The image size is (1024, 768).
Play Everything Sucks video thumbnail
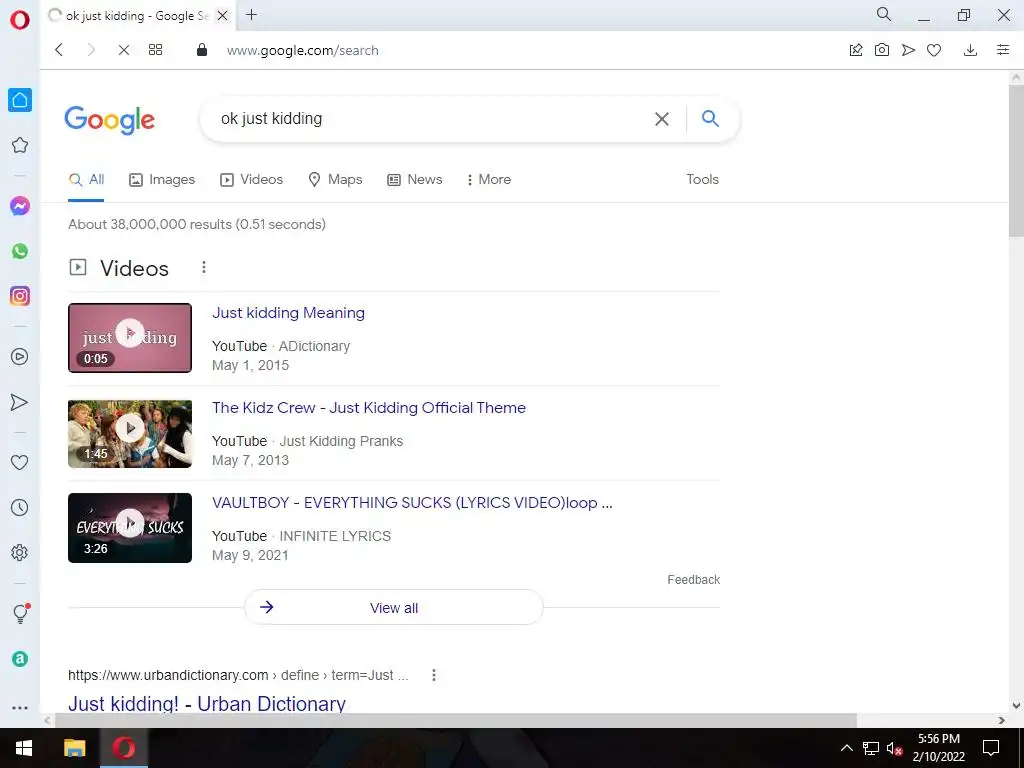coord(130,528)
